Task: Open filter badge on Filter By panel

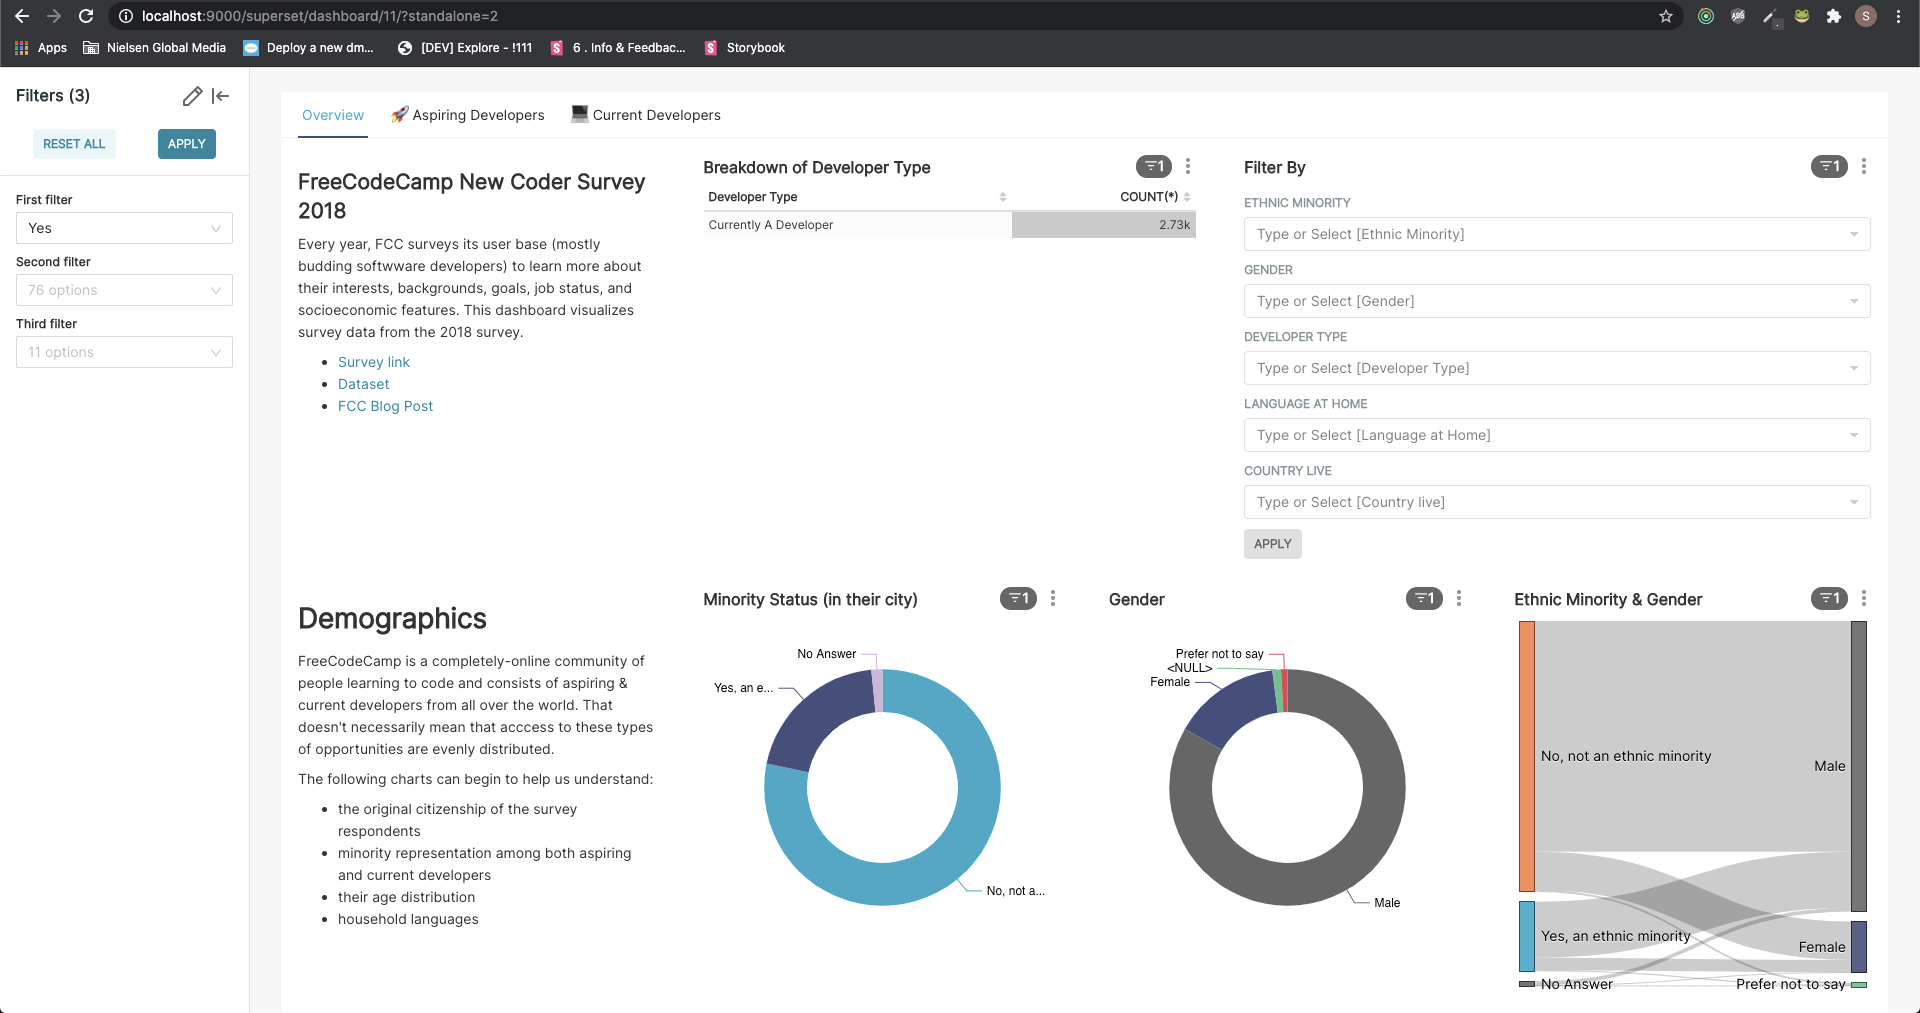Action: coord(1829,167)
